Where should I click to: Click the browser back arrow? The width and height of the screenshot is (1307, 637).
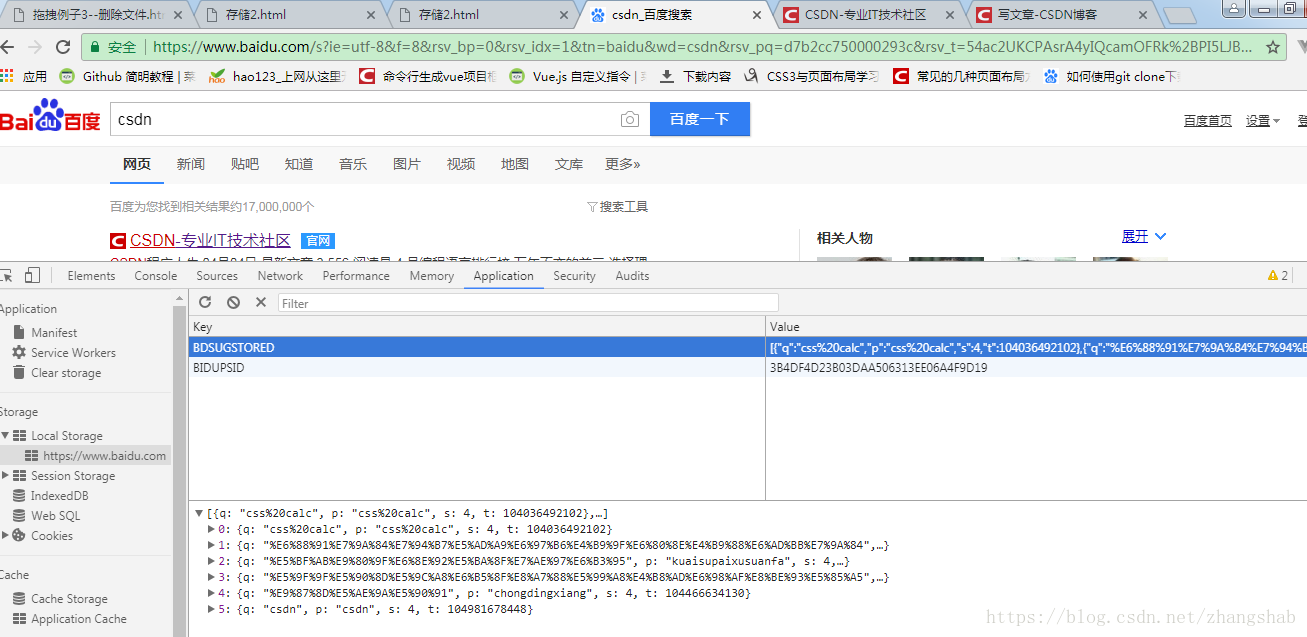tap(6, 47)
